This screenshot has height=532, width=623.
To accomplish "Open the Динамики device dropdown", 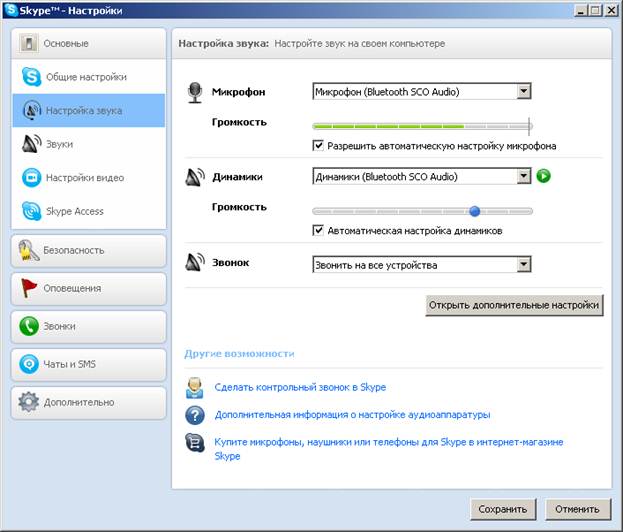I will [422, 176].
